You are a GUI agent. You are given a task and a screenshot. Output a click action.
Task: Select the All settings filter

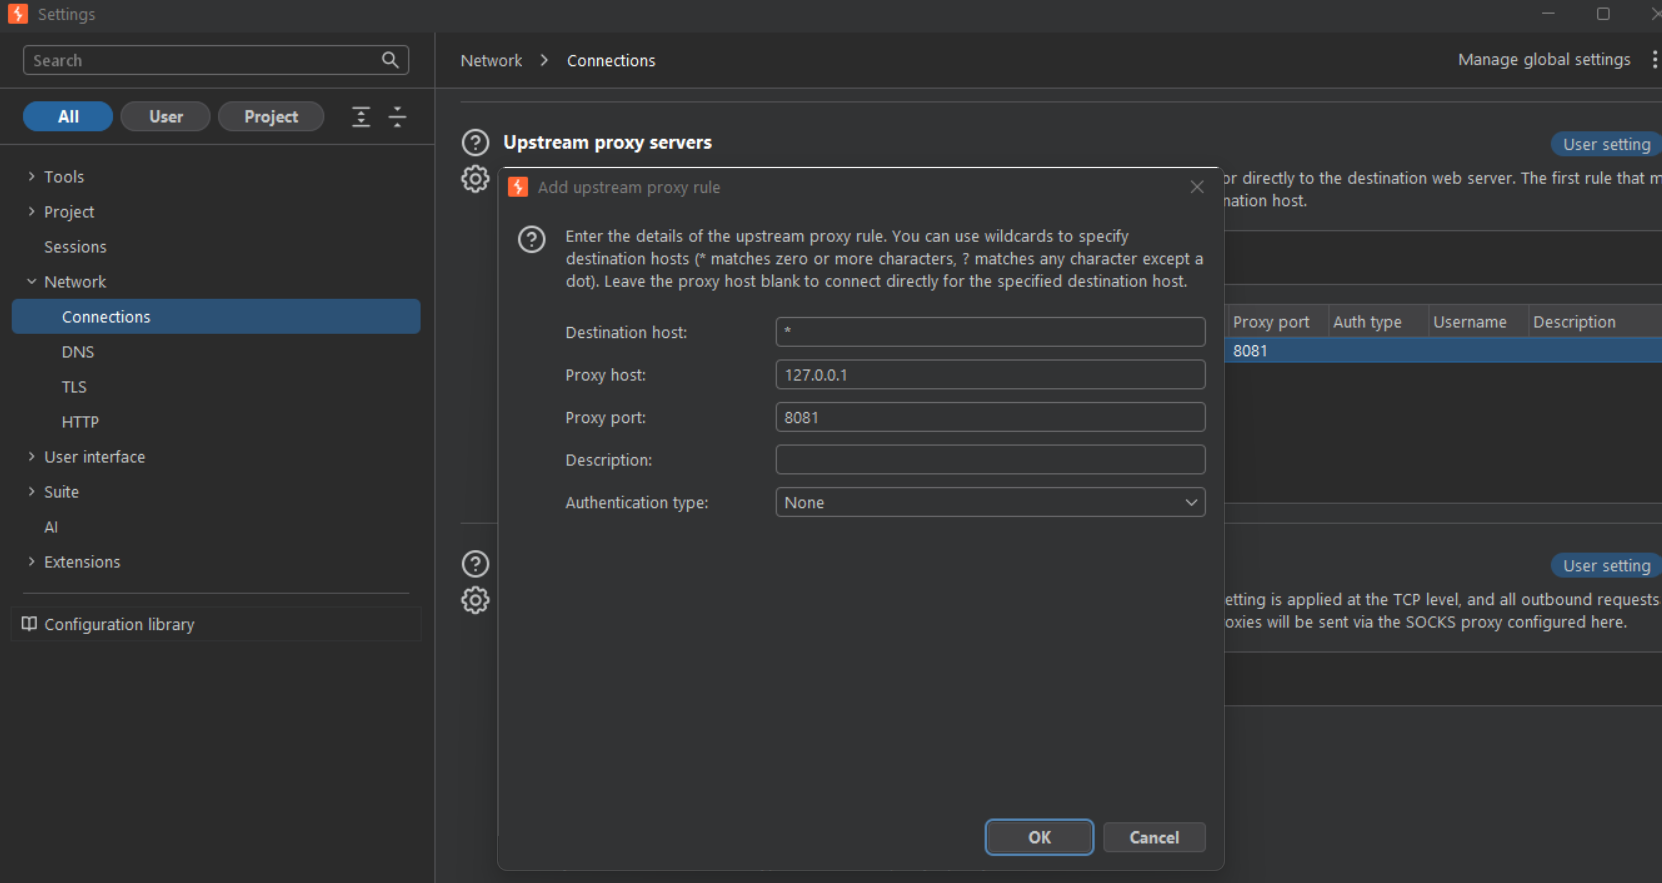pyautogui.click(x=68, y=116)
